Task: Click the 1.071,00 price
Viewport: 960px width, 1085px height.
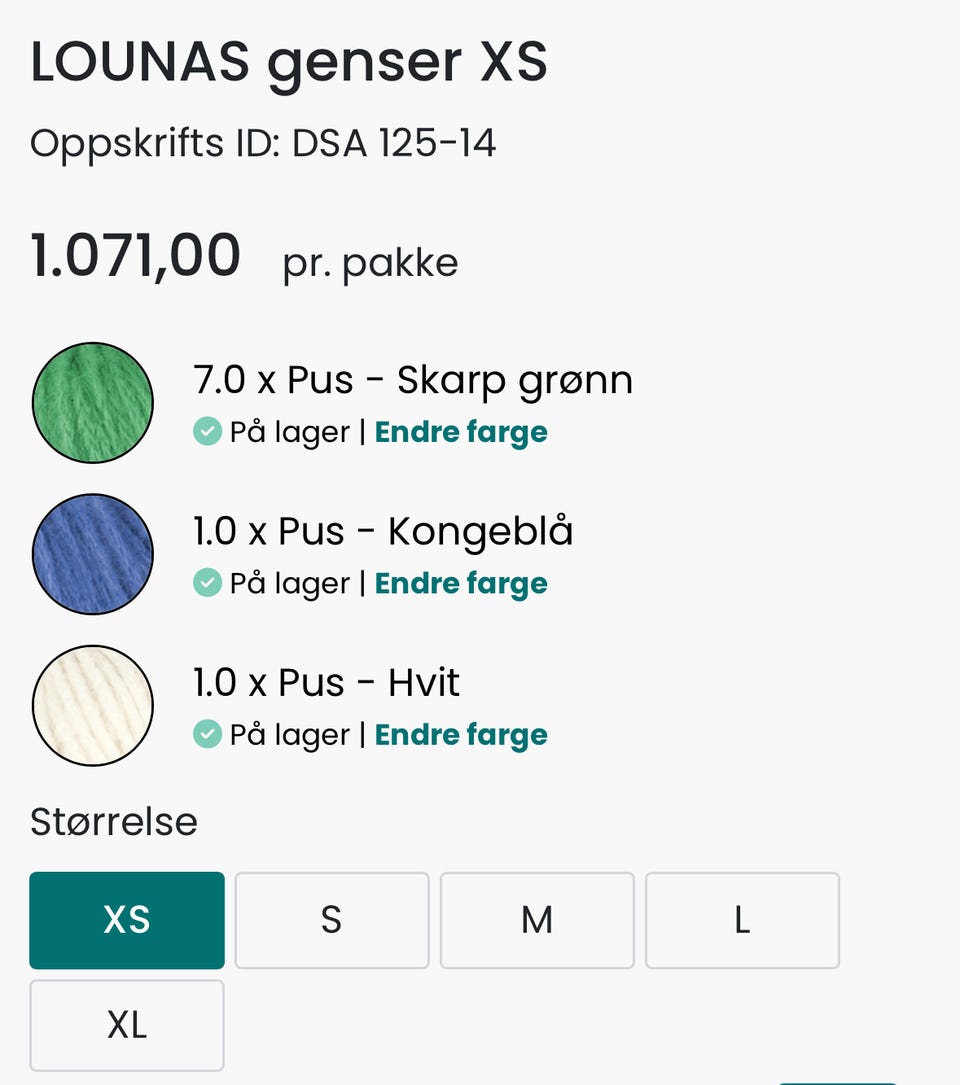Action: (136, 256)
